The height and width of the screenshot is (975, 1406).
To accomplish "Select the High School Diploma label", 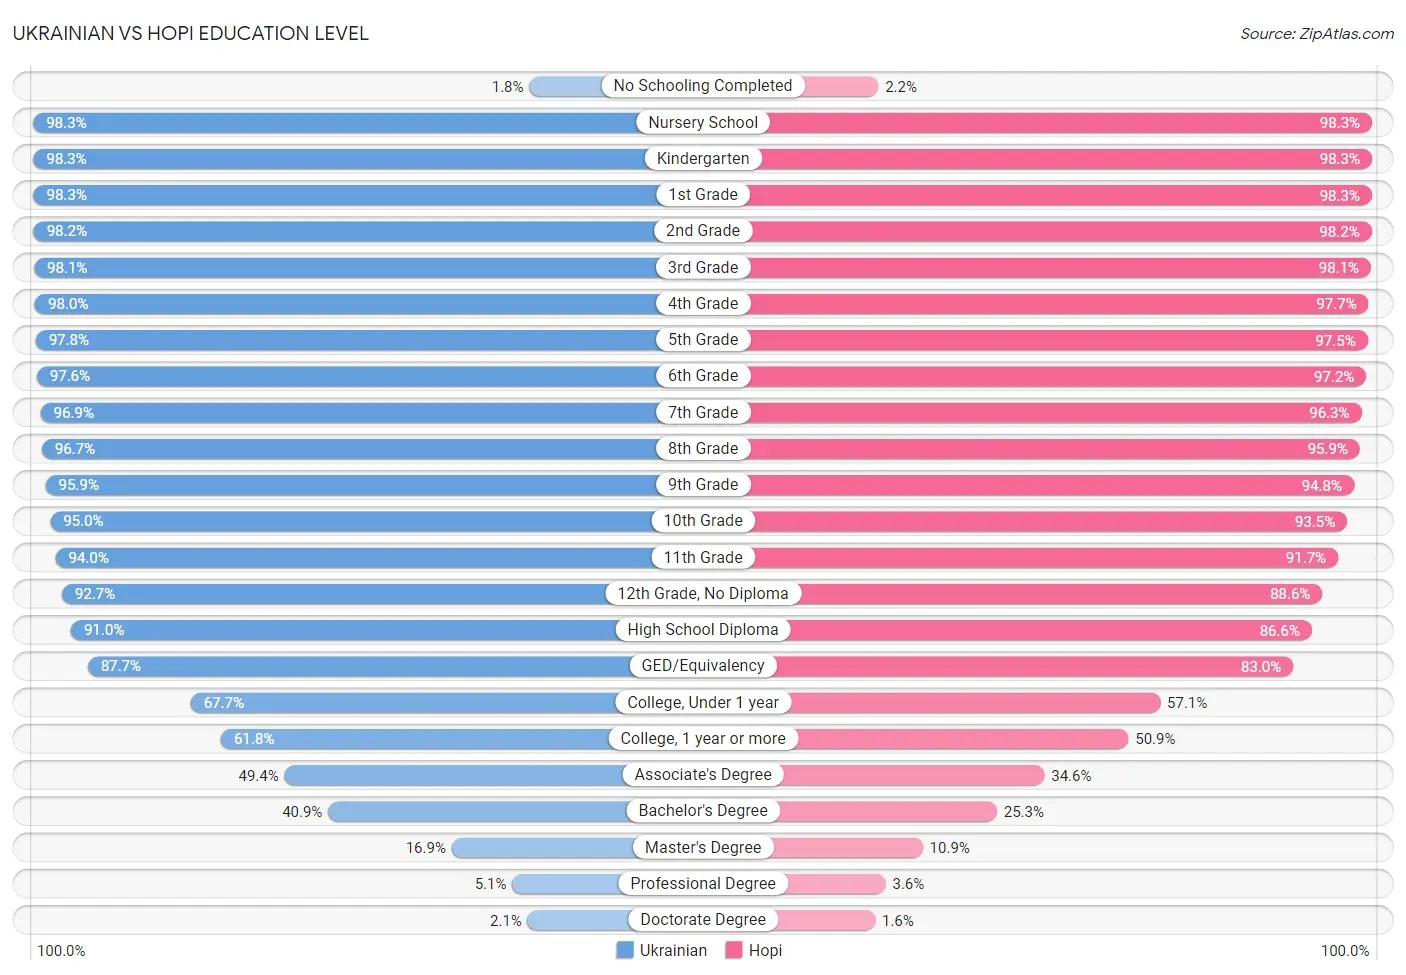I will pyautogui.click(x=703, y=630).
